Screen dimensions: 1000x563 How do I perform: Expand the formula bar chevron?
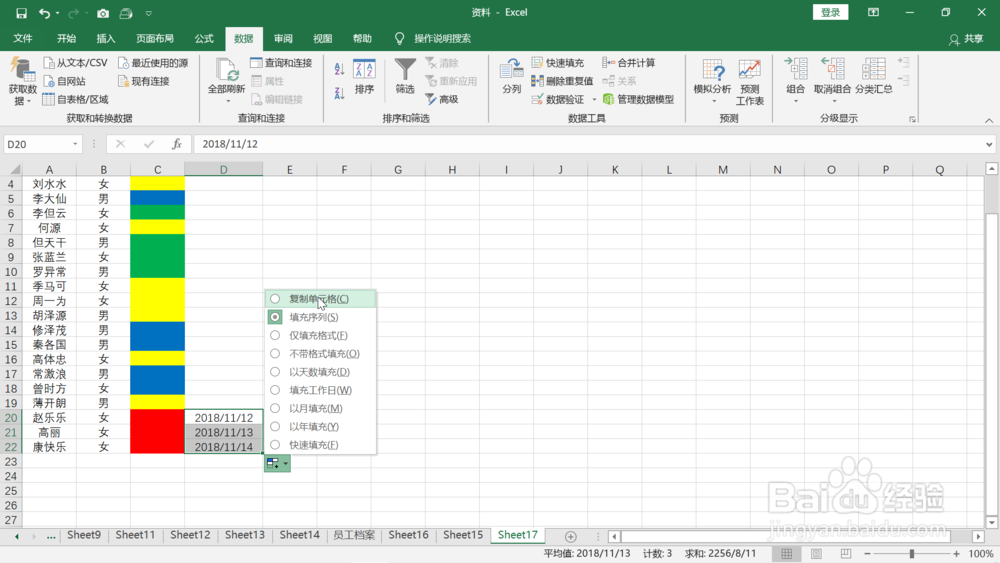[x=989, y=144]
